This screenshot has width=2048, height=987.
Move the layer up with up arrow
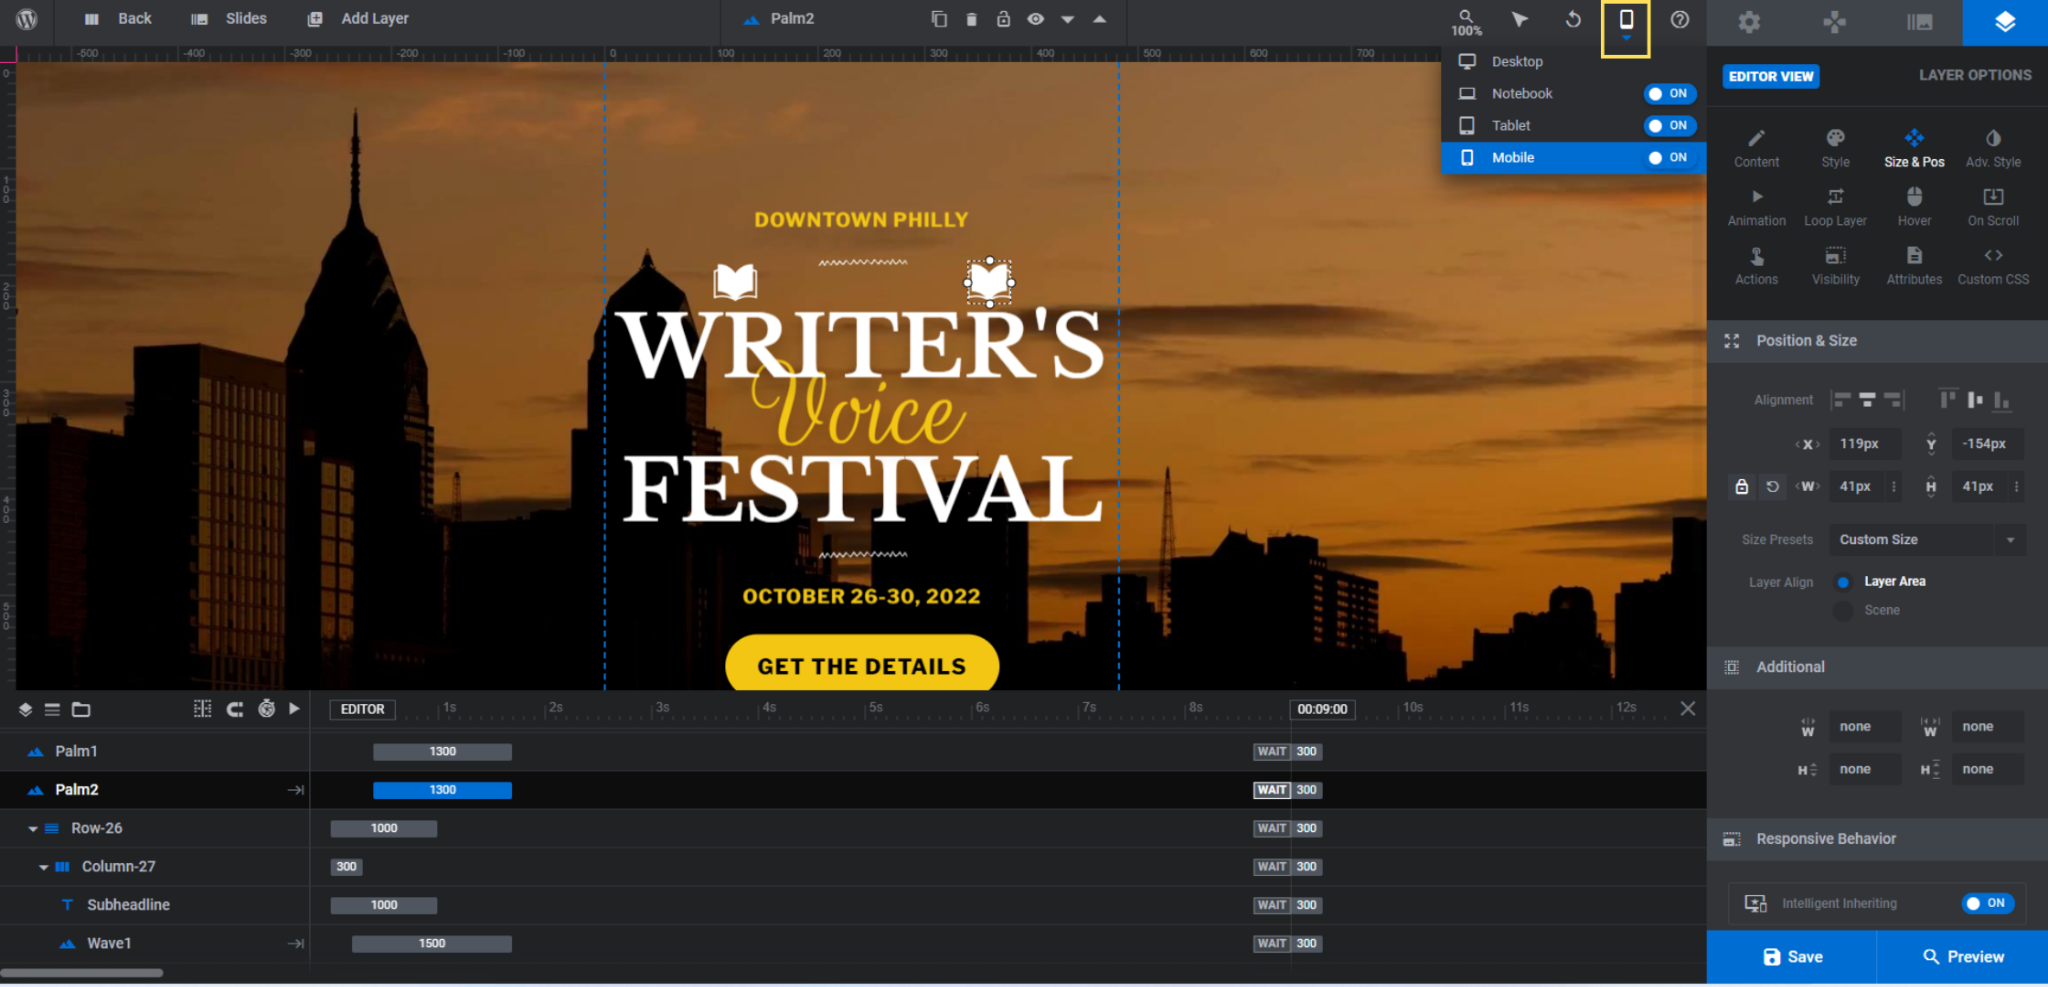tap(1099, 19)
